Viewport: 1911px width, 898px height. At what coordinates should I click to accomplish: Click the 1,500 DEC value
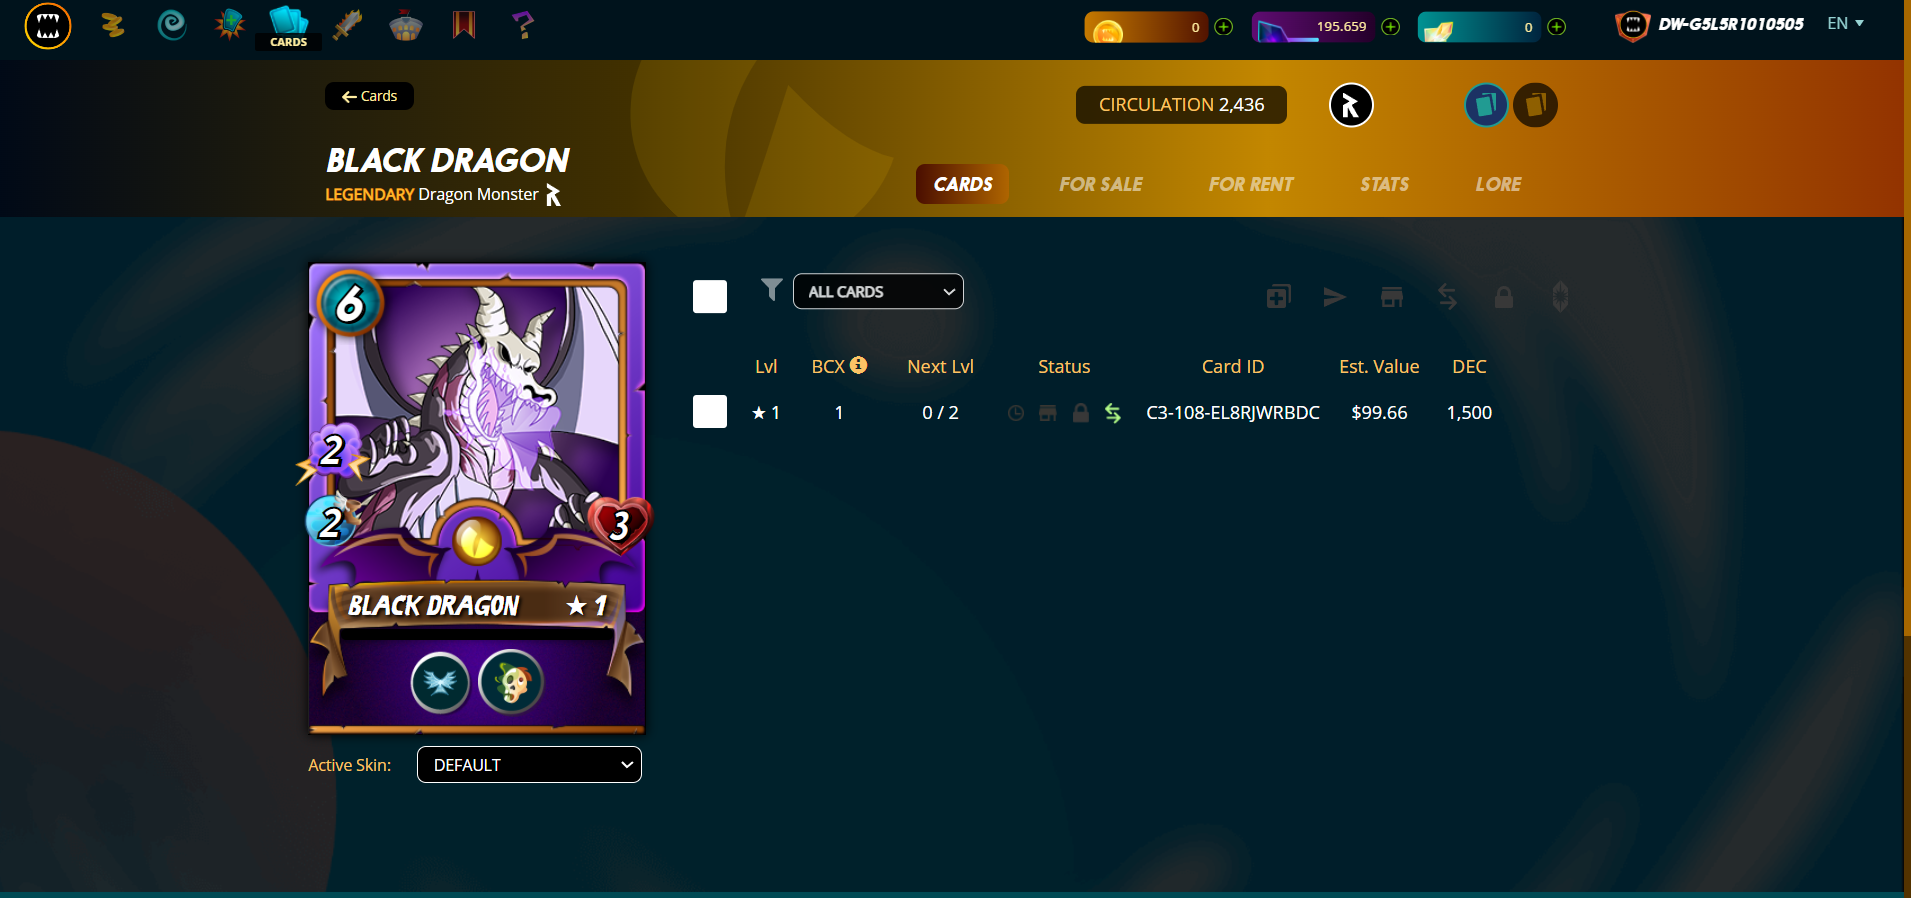click(1469, 412)
